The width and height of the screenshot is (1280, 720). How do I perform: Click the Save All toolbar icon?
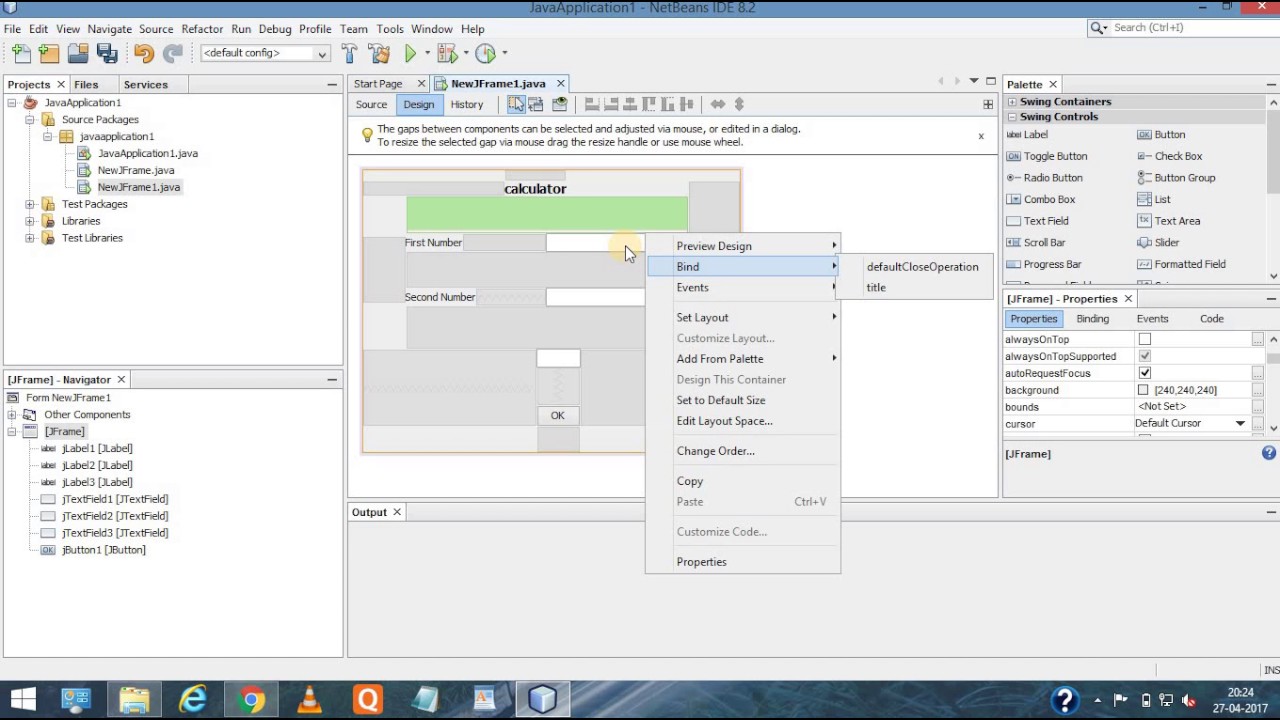pyautogui.click(x=107, y=53)
